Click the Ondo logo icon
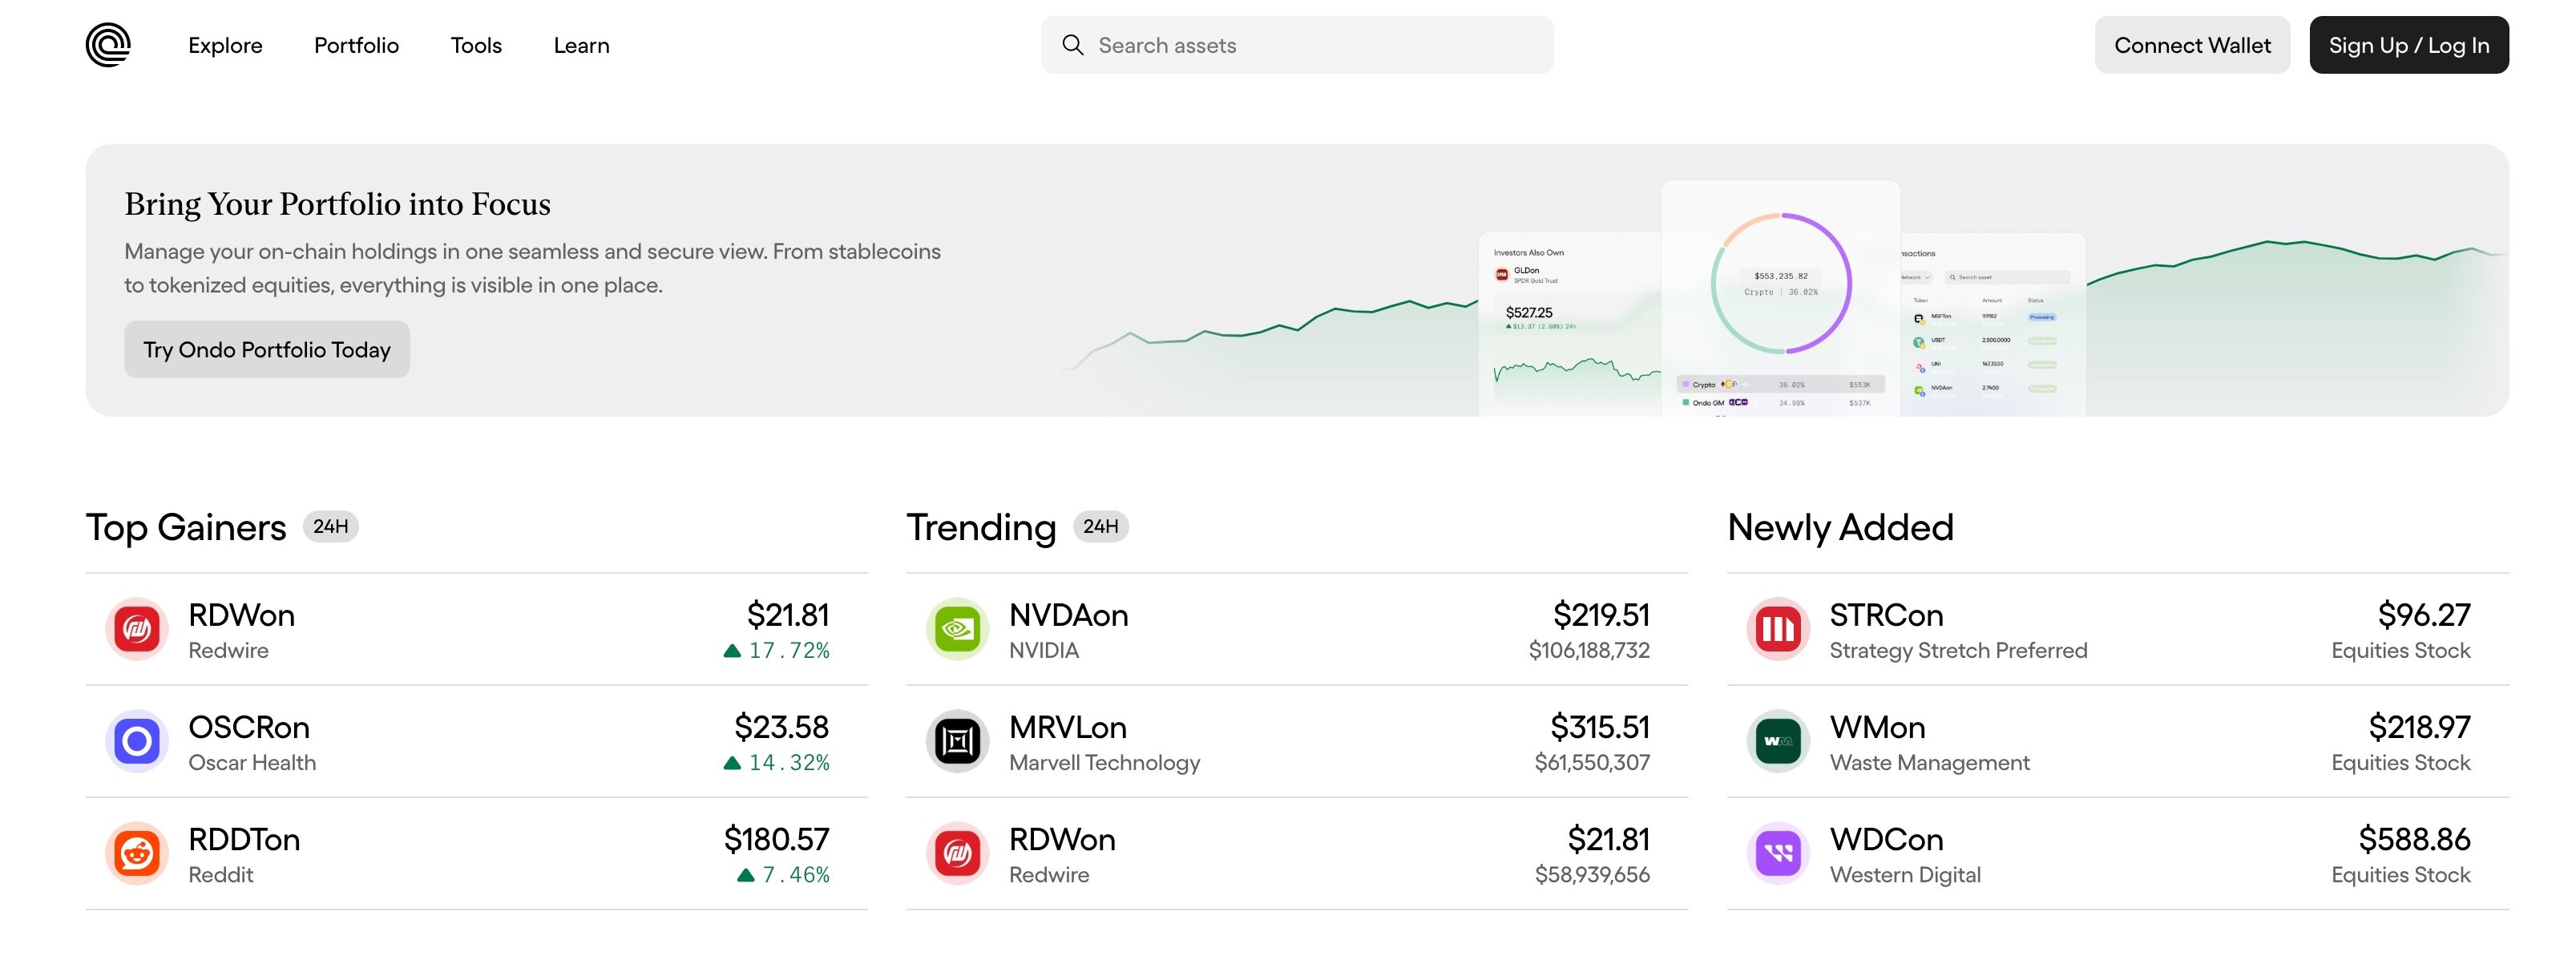The width and height of the screenshot is (2576, 968). pos(108,45)
